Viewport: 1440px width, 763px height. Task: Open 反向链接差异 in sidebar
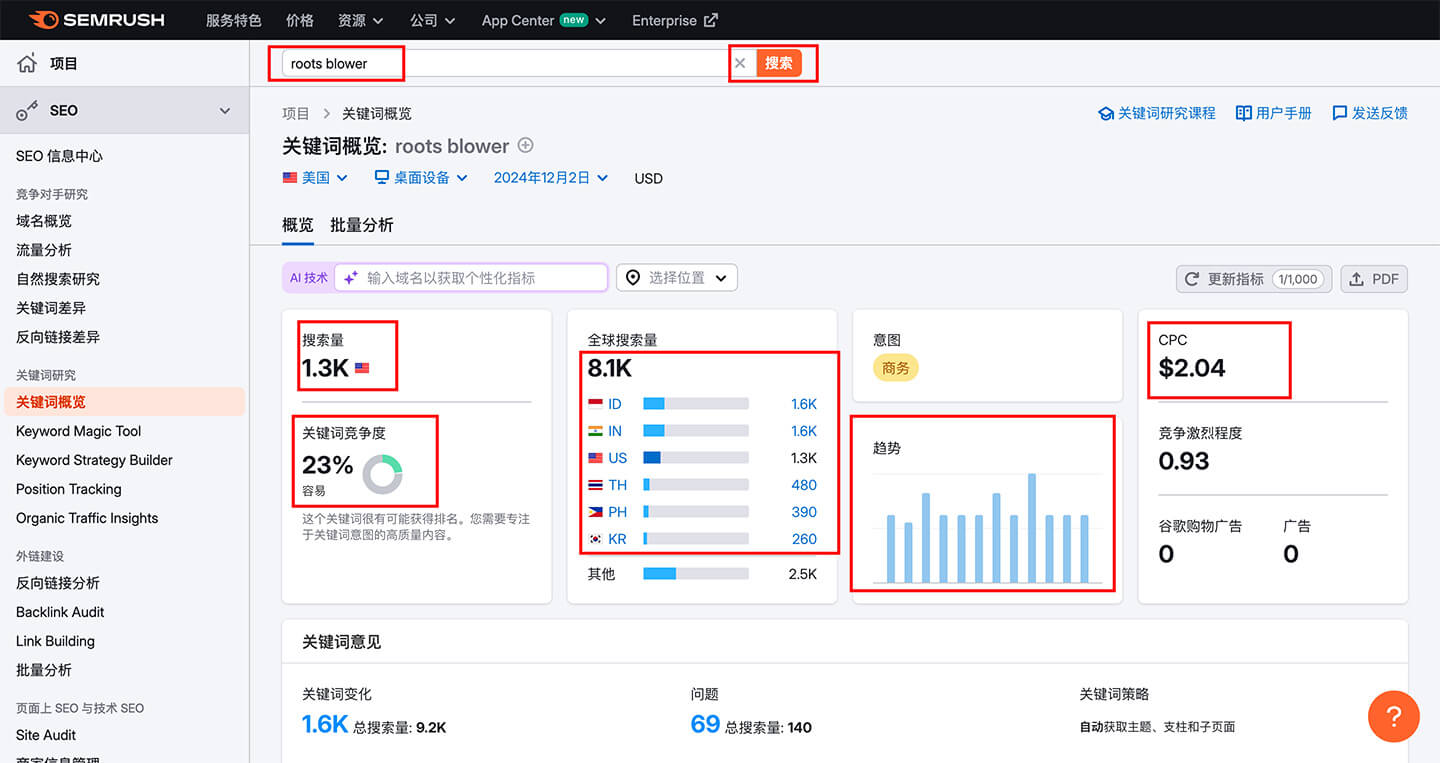(x=58, y=337)
